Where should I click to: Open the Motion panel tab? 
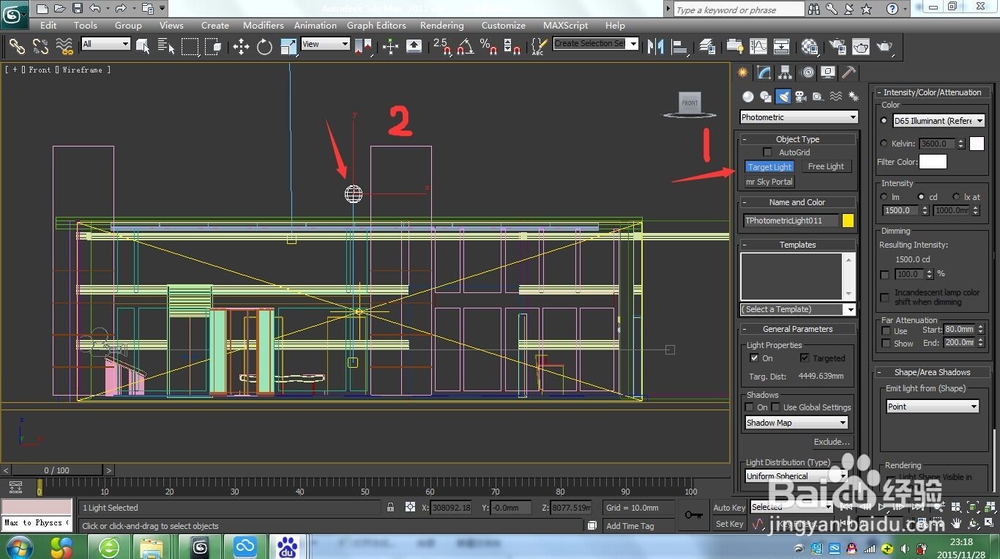tap(807, 73)
